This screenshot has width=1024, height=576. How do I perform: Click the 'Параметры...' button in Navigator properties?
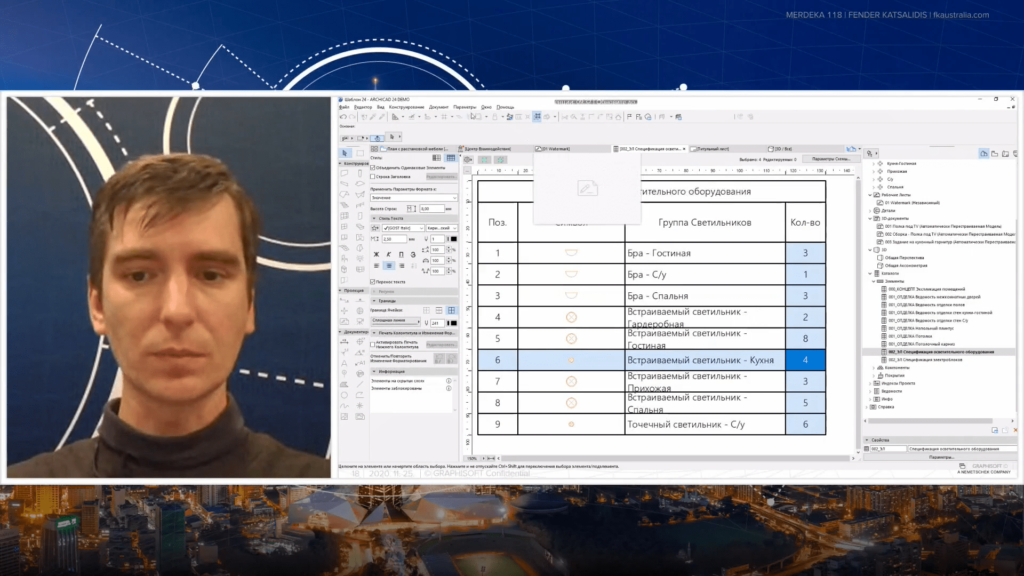[x=941, y=457]
